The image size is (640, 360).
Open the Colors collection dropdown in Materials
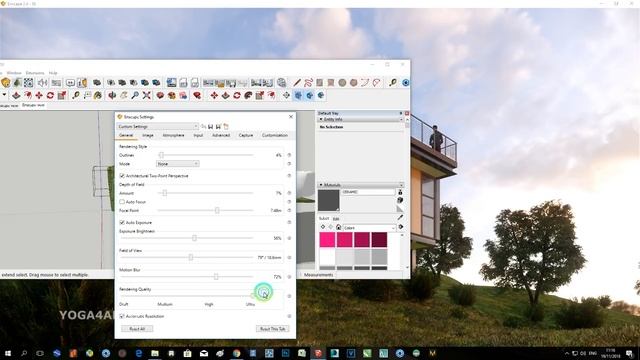pyautogui.click(x=369, y=228)
